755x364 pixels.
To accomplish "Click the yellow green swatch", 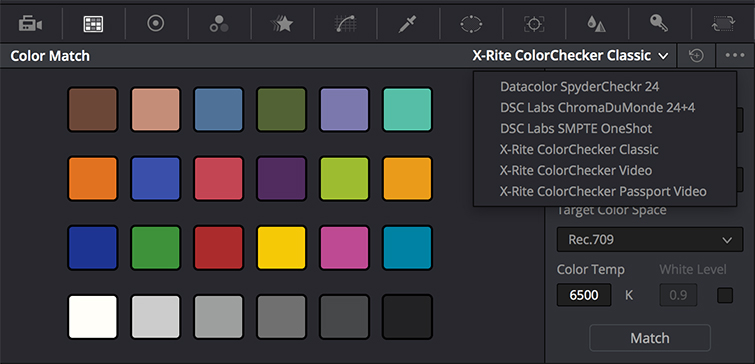I will [344, 179].
